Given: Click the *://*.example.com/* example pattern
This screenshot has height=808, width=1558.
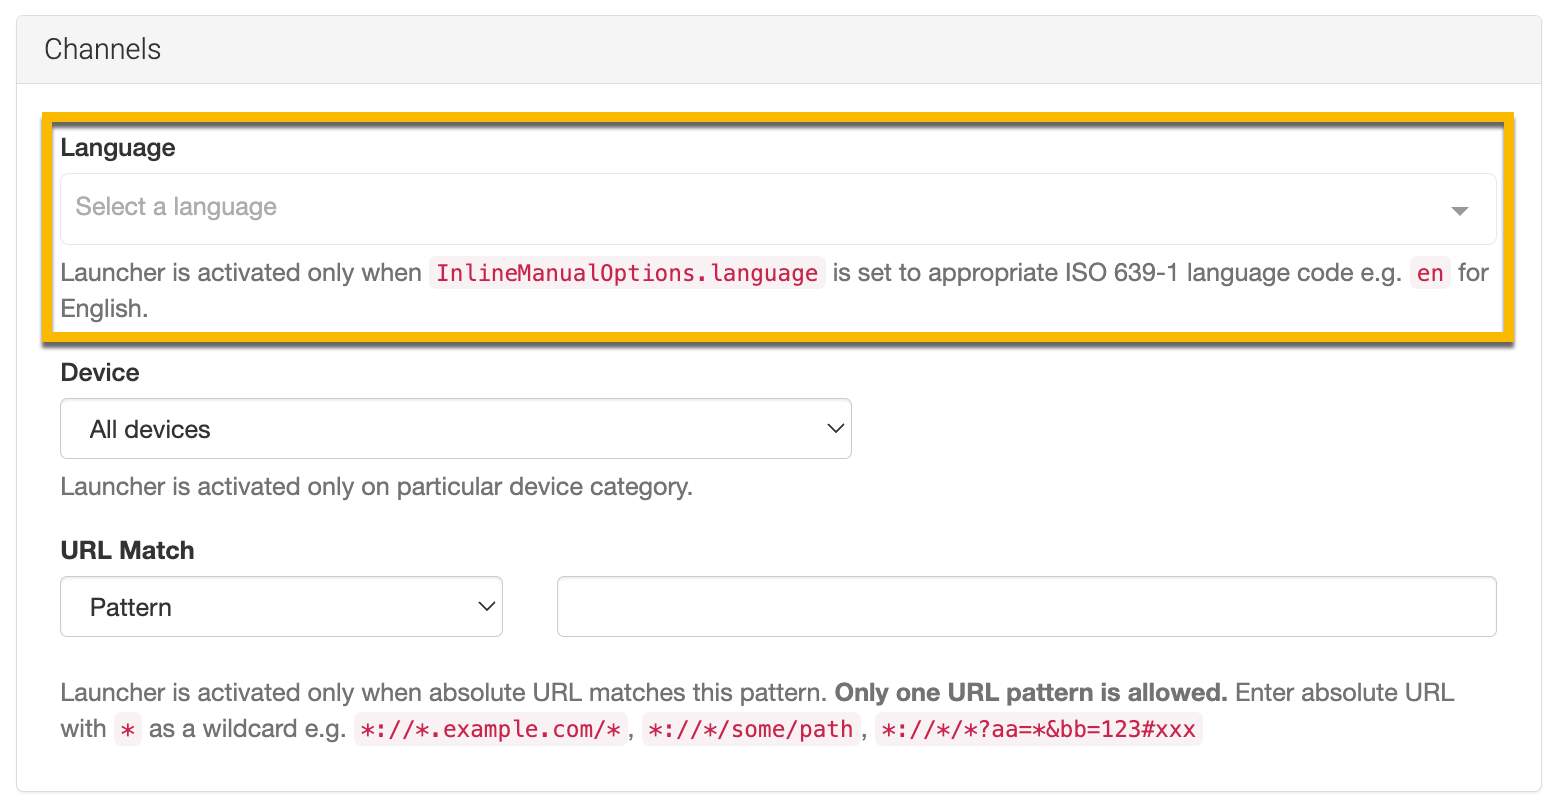Looking at the screenshot, I should [x=491, y=730].
